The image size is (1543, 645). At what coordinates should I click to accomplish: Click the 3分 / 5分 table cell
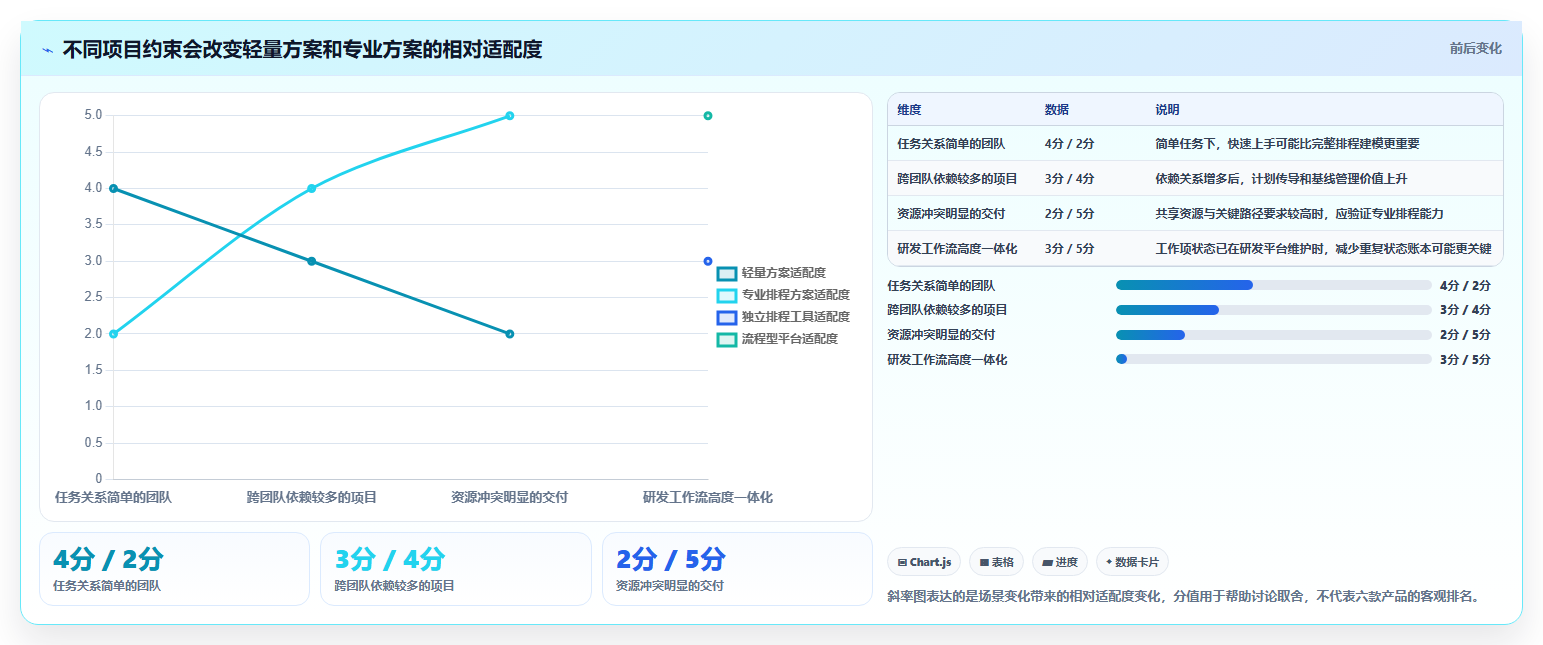pyautogui.click(x=1069, y=249)
